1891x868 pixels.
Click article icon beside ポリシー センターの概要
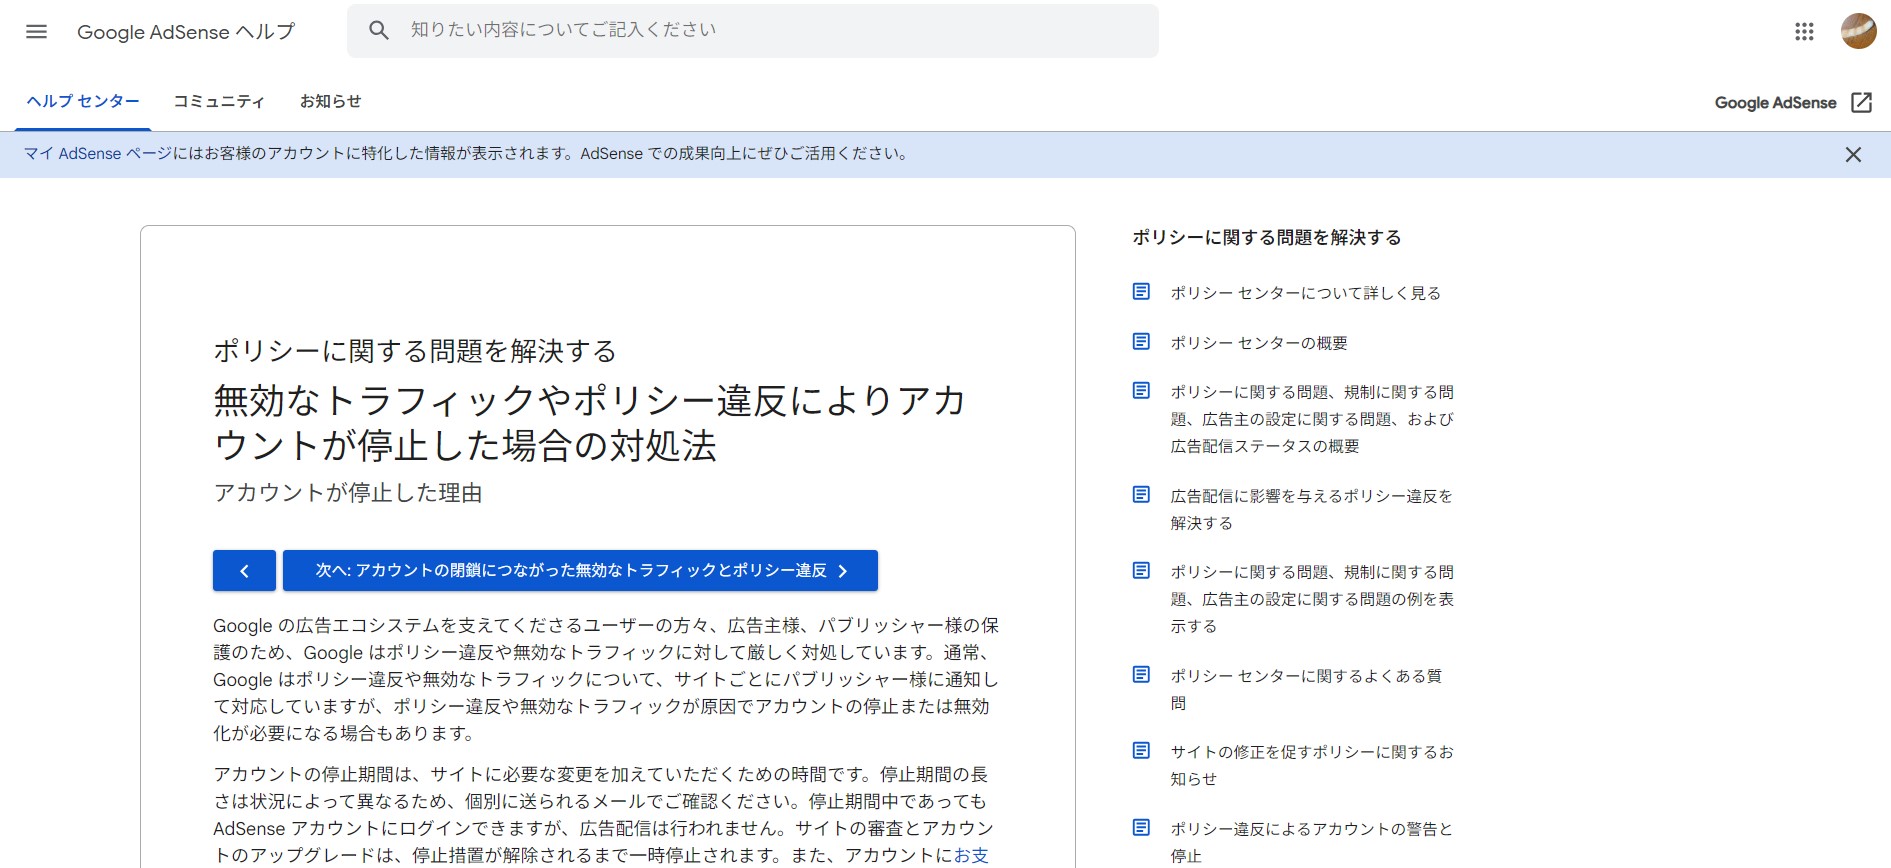[x=1141, y=341]
